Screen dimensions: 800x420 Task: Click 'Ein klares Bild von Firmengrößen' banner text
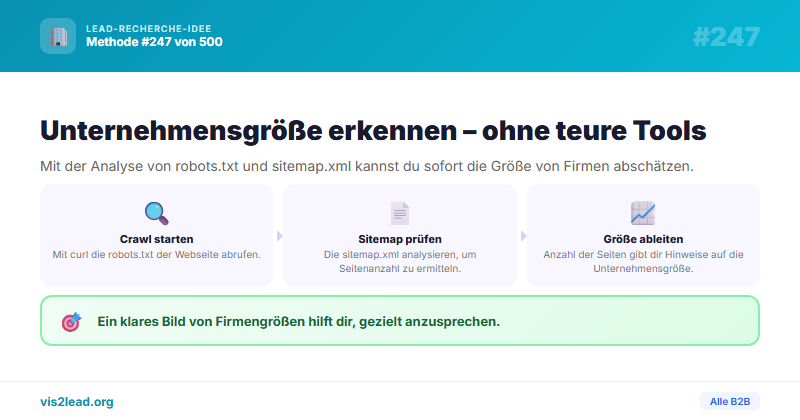point(298,322)
